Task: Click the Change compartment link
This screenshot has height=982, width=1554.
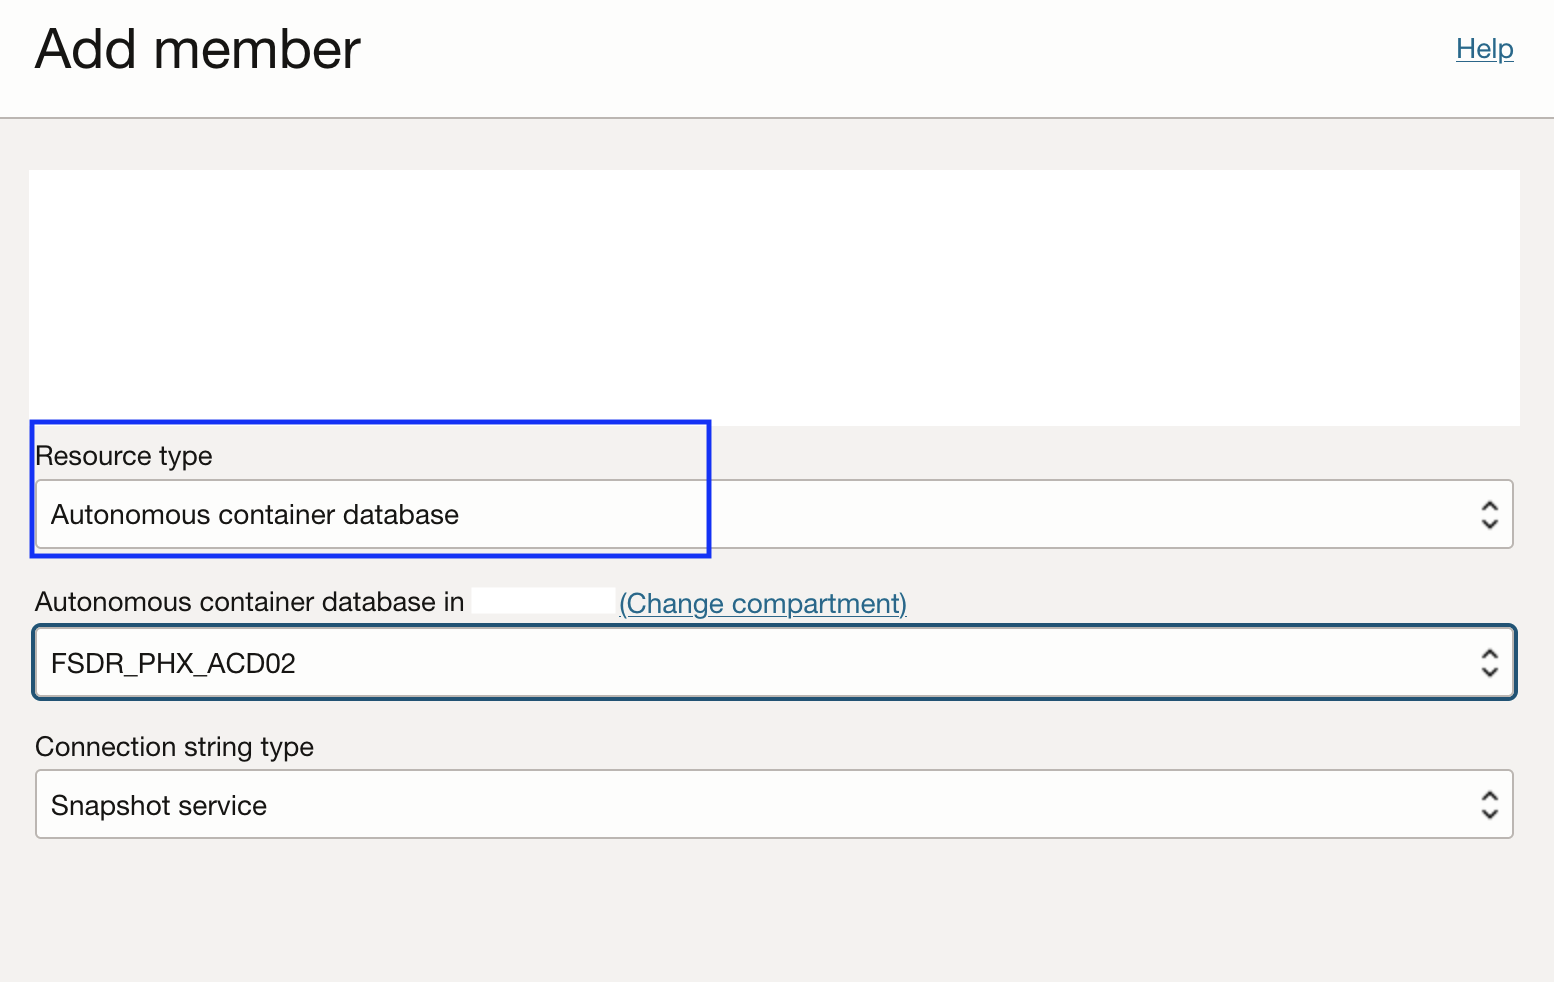Action: pyautogui.click(x=762, y=603)
